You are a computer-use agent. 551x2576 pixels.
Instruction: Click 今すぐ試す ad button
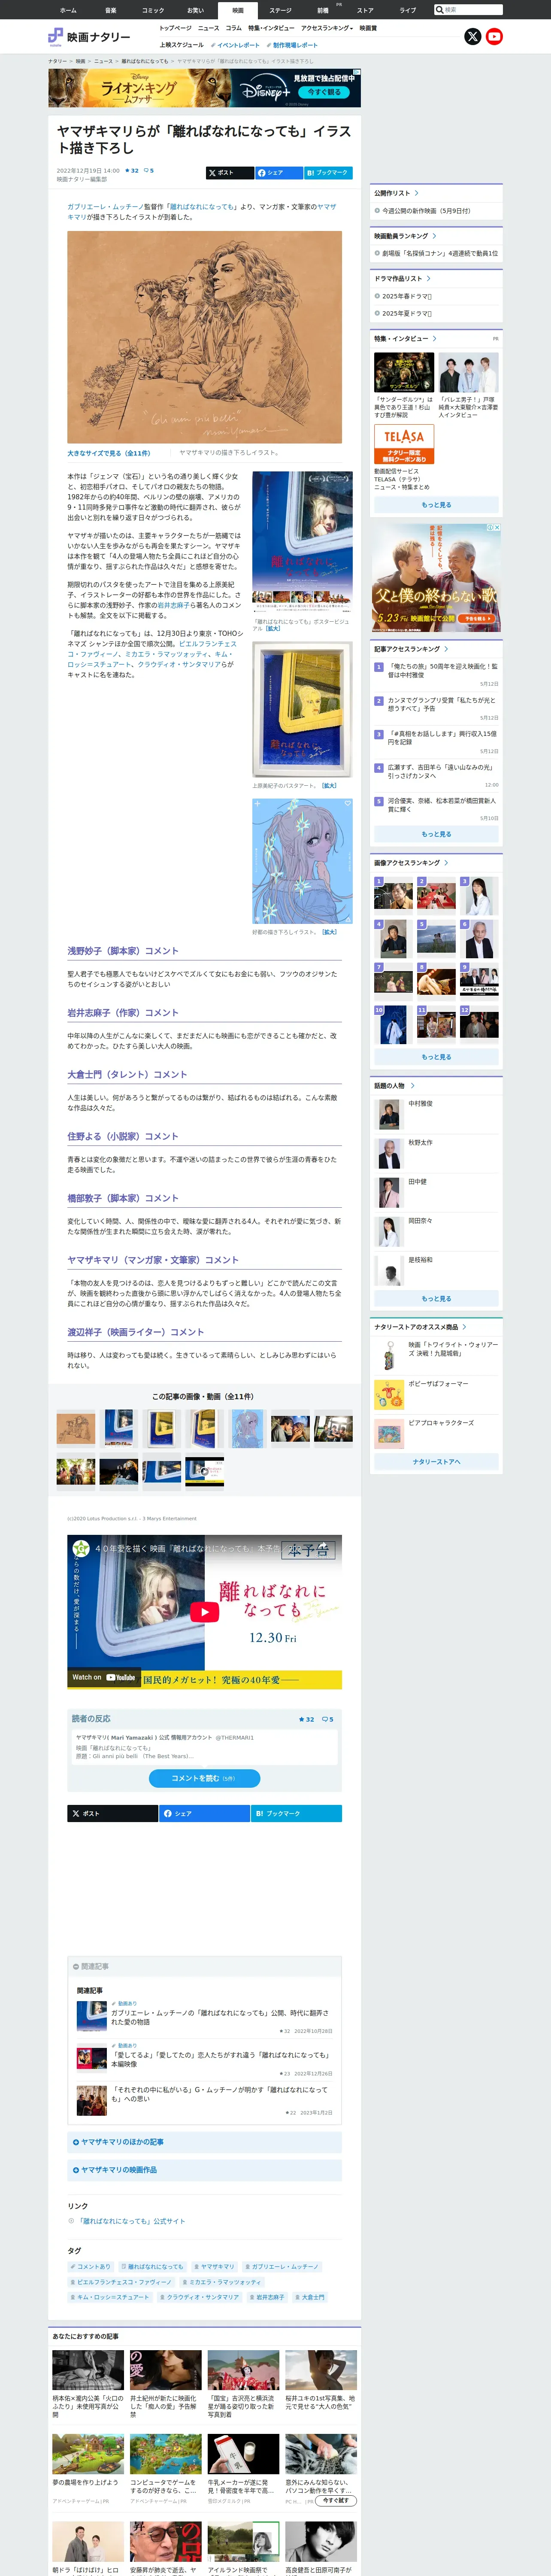coord(335,2500)
